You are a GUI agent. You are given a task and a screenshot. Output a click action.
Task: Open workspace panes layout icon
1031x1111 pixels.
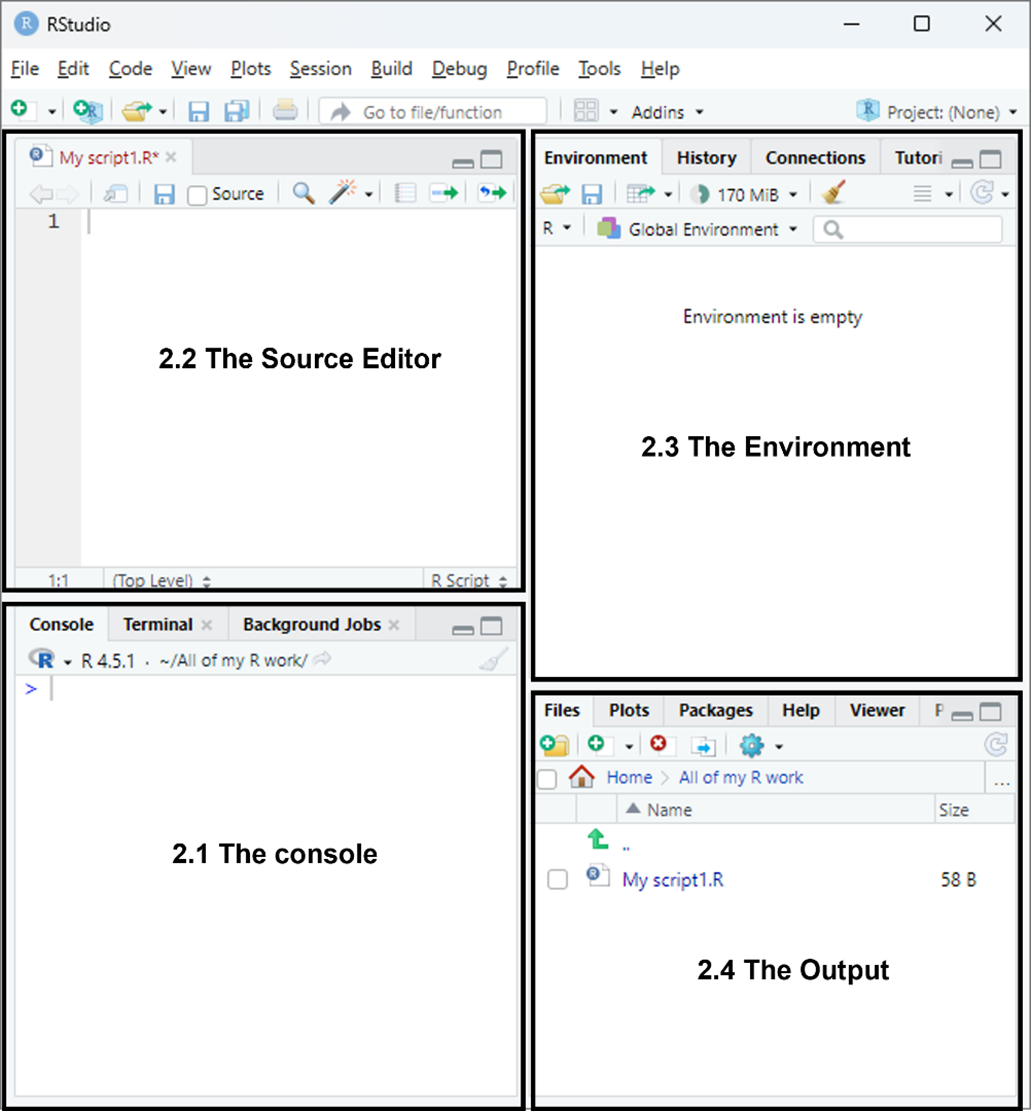586,111
